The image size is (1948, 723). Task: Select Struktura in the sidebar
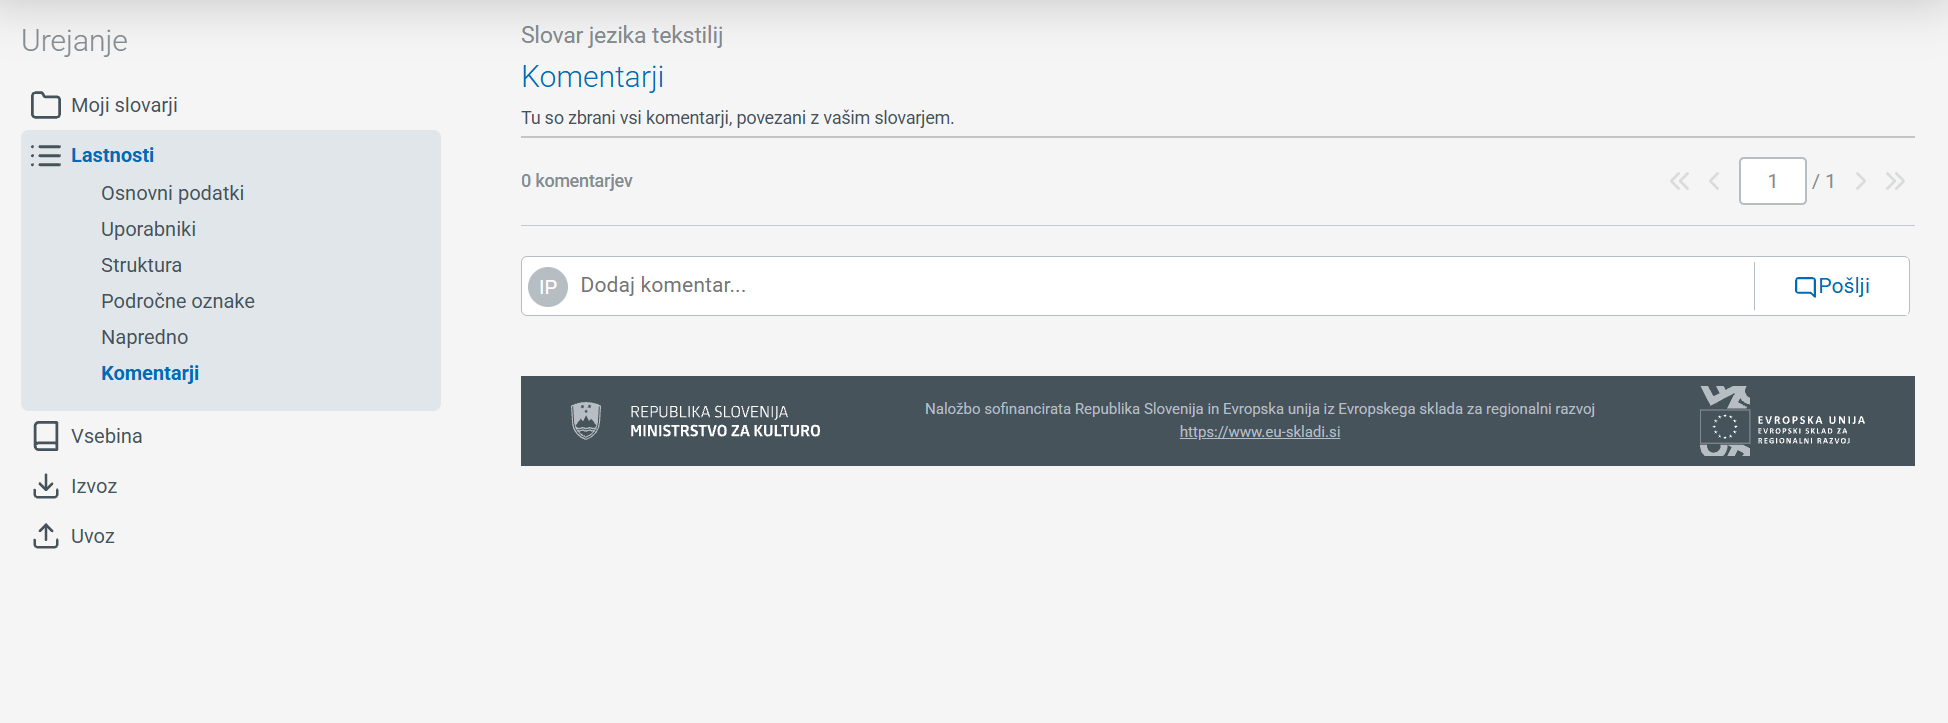[141, 265]
